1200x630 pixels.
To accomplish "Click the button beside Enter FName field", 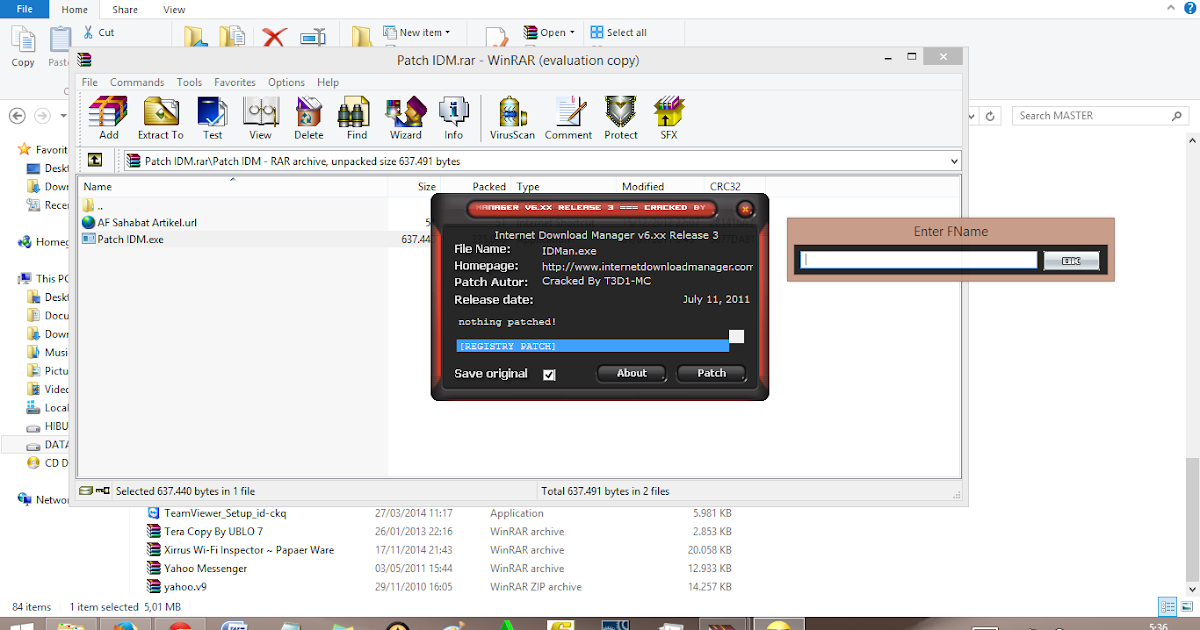I will pos(1071,260).
